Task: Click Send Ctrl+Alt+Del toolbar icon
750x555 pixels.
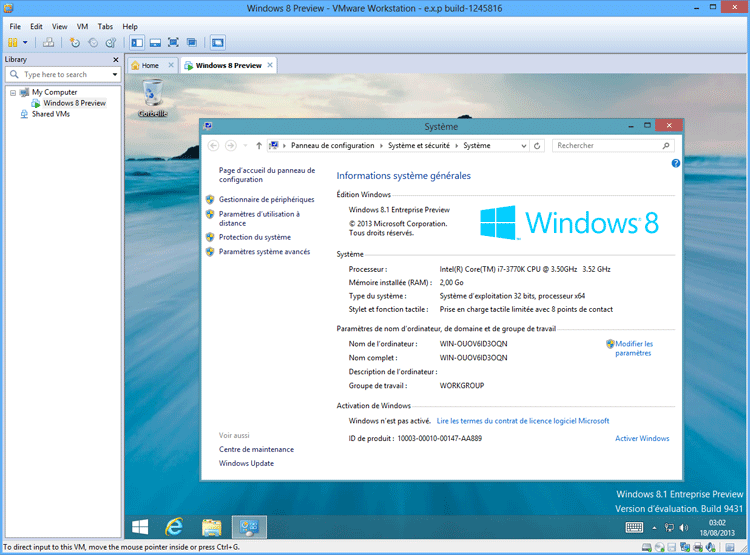Action: 48,43
